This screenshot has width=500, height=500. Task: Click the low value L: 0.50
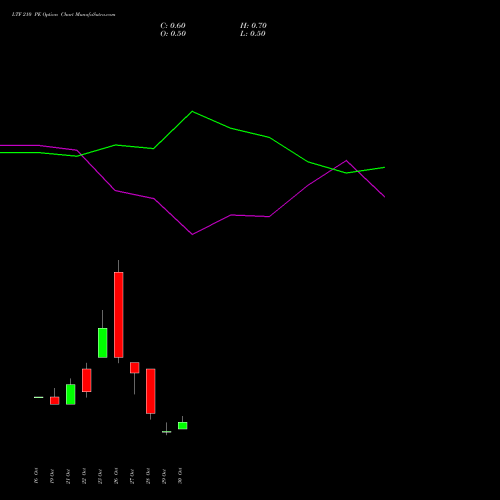tap(253, 34)
